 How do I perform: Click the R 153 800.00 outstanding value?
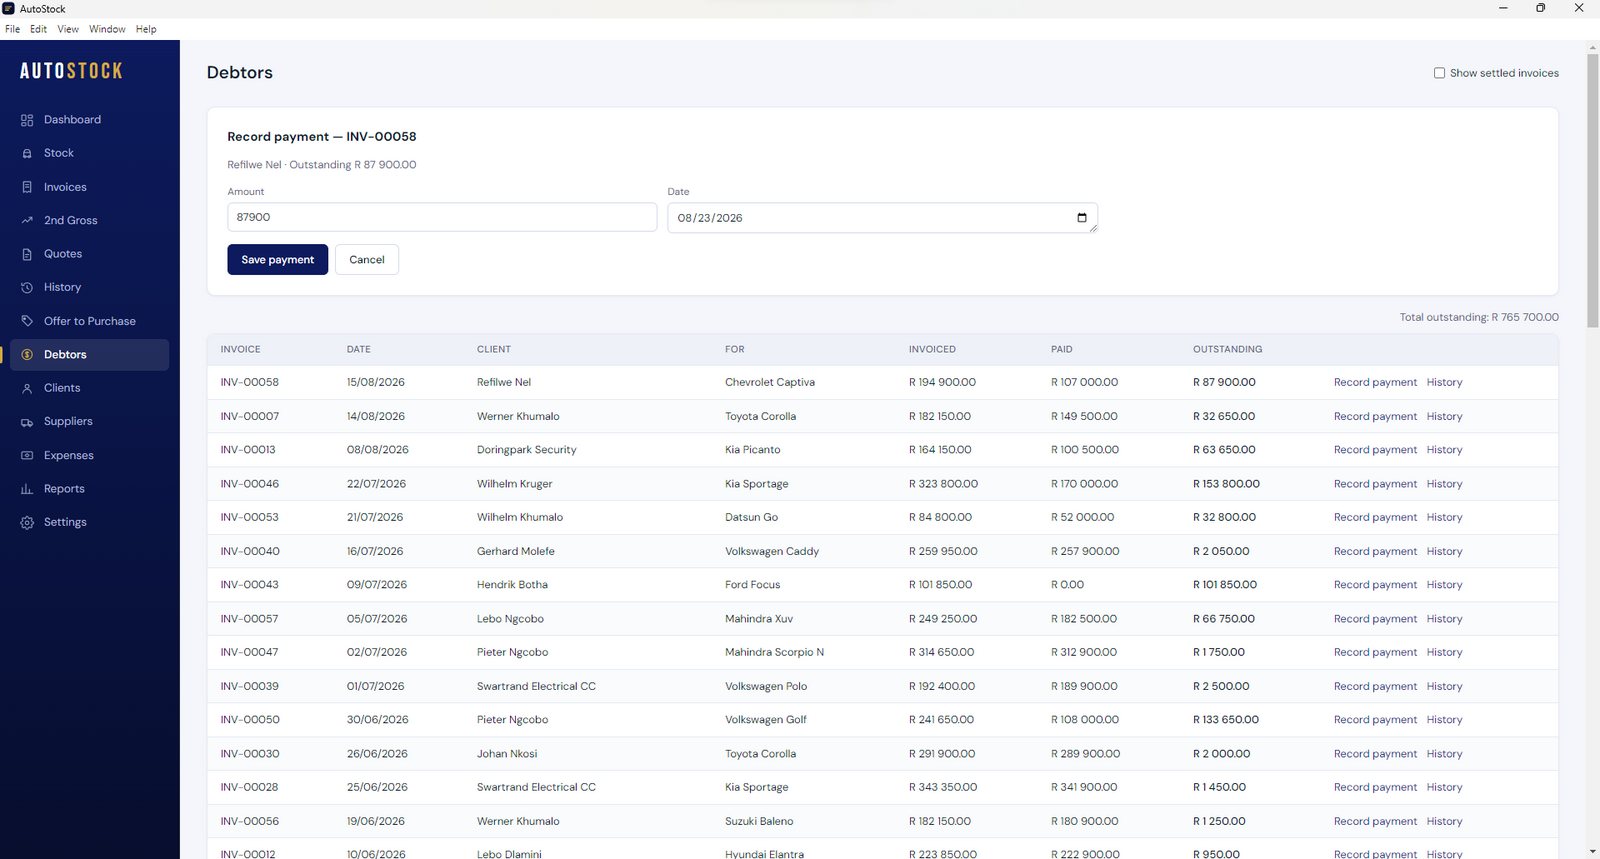pyautogui.click(x=1226, y=484)
